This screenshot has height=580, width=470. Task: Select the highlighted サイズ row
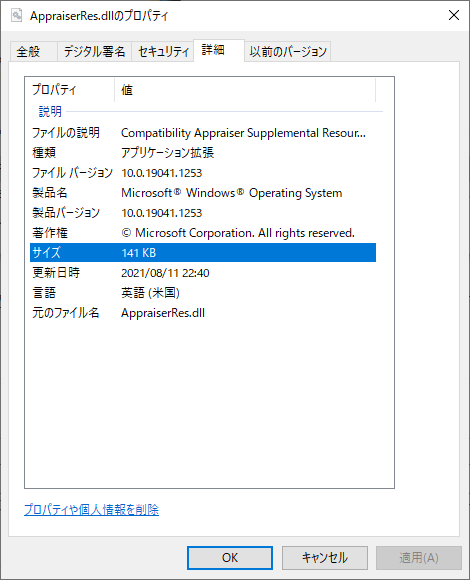203,253
